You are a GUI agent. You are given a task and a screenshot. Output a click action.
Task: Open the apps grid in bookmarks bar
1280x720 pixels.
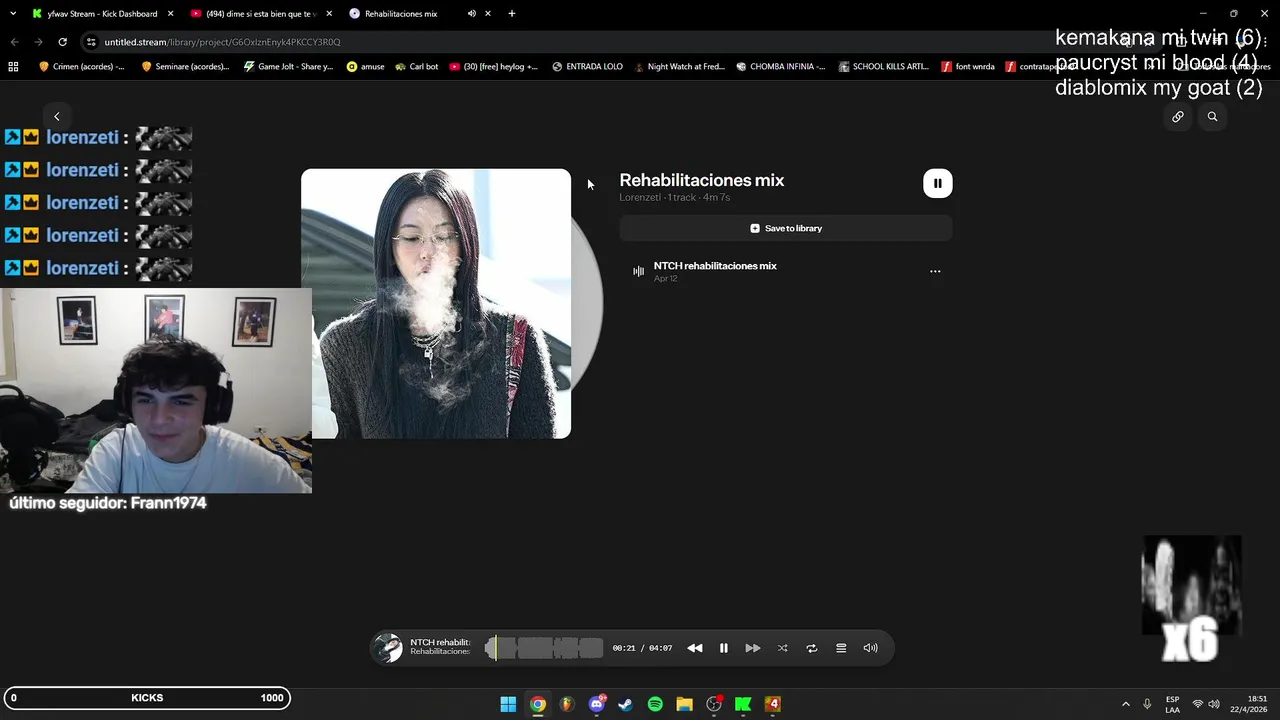tap(13, 67)
